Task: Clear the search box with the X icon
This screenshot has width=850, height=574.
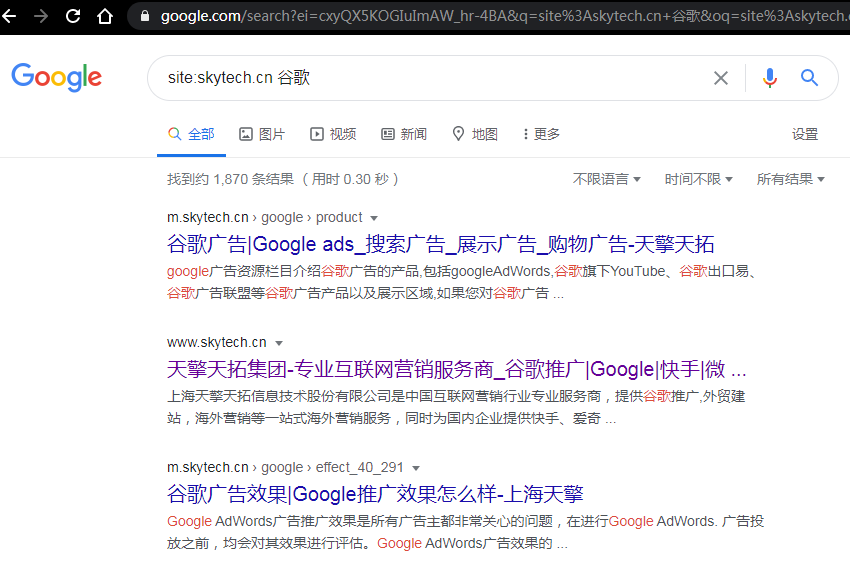Action: (720, 78)
